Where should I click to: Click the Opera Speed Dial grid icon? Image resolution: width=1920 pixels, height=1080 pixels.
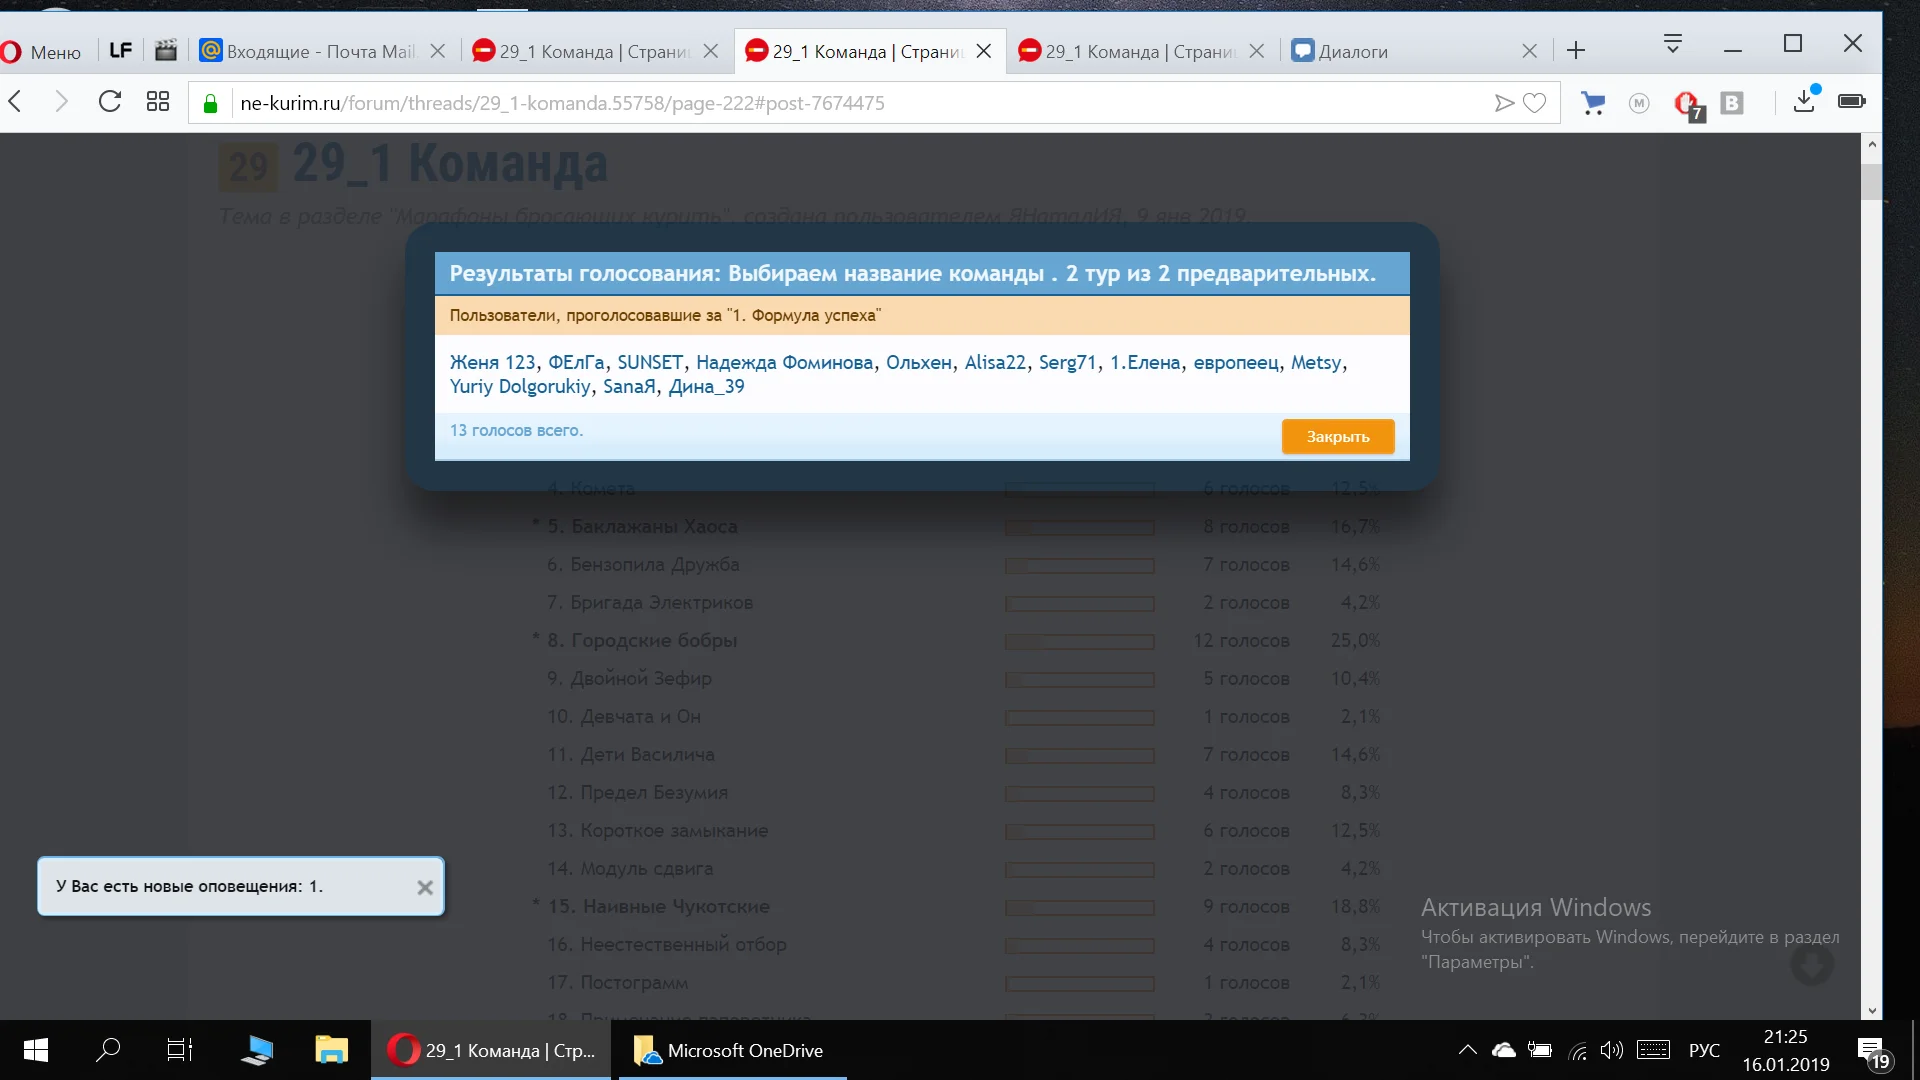[x=157, y=102]
